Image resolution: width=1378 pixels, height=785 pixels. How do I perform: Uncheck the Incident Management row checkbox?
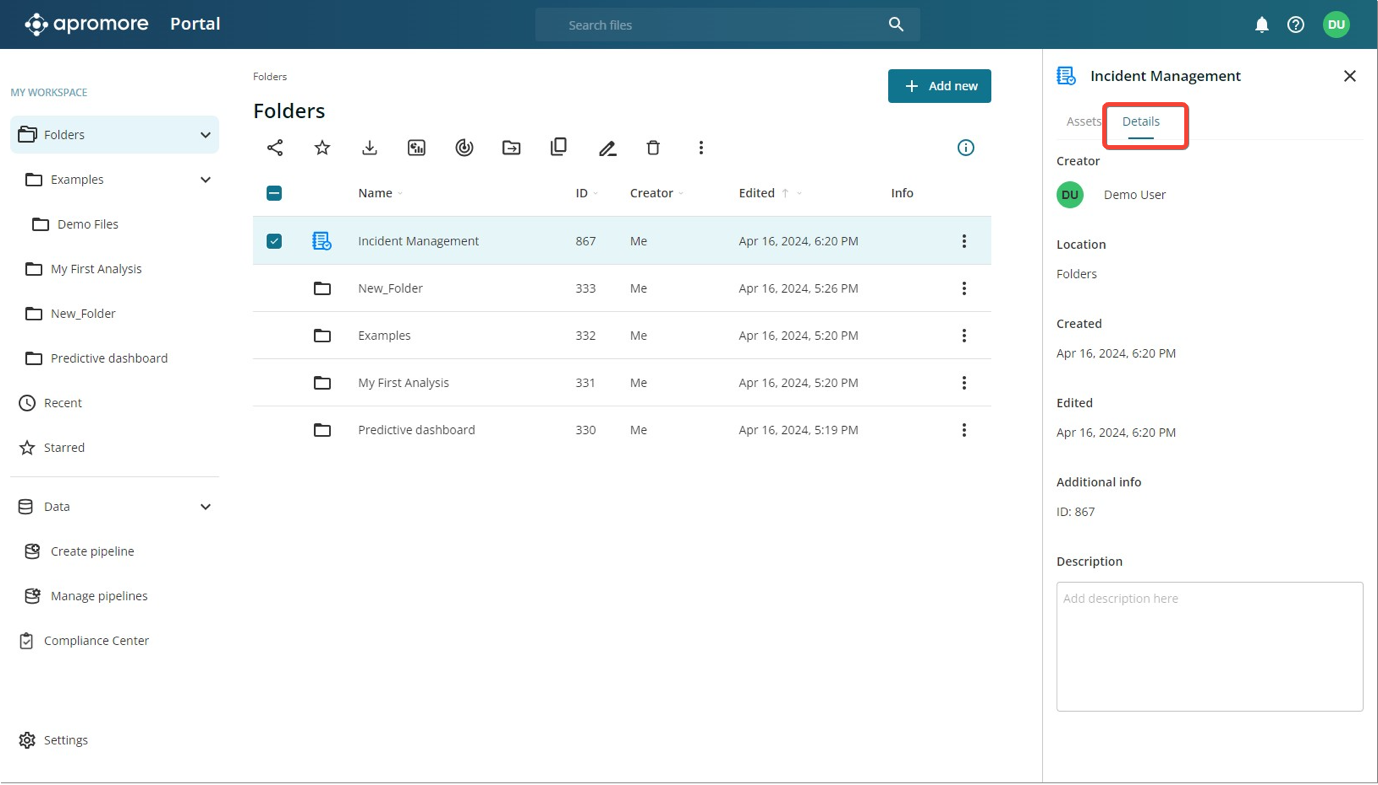click(x=274, y=241)
